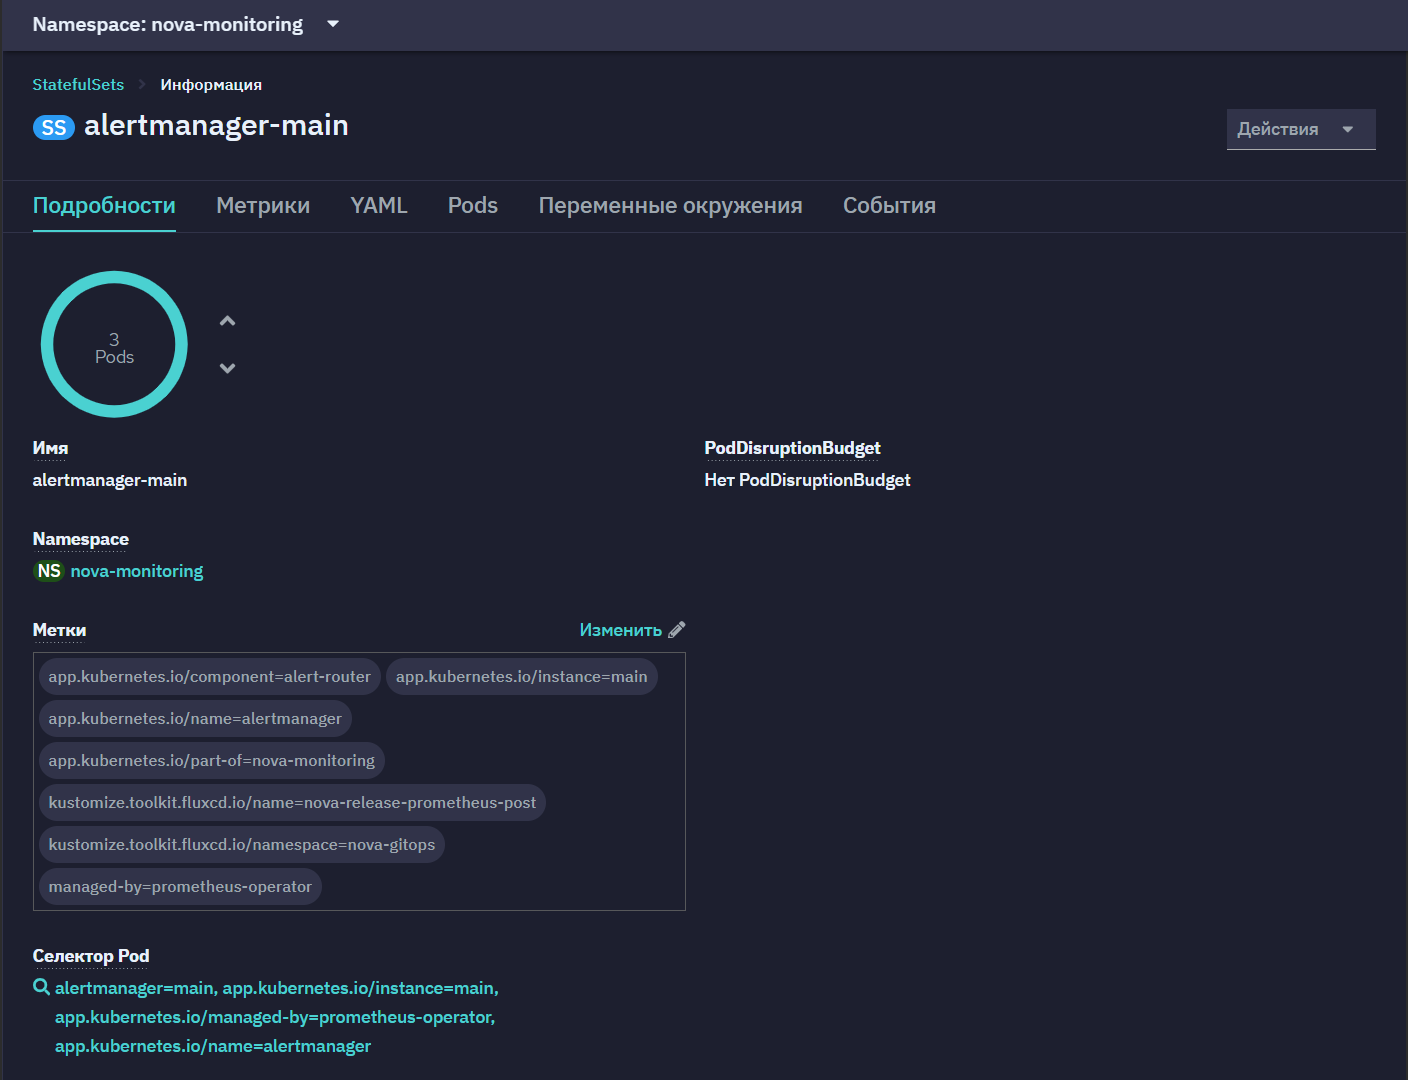Open the YAML tab
The image size is (1408, 1080).
[379, 206]
